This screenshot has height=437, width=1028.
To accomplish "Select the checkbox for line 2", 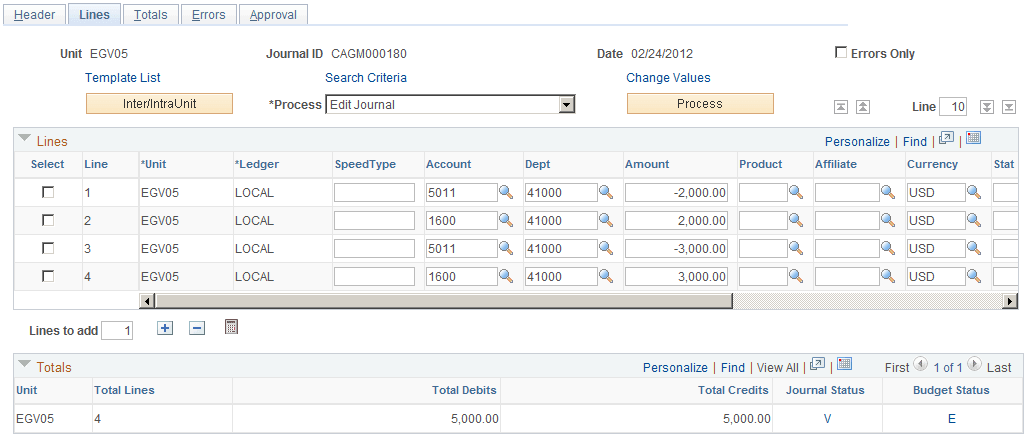I will pos(48,220).
